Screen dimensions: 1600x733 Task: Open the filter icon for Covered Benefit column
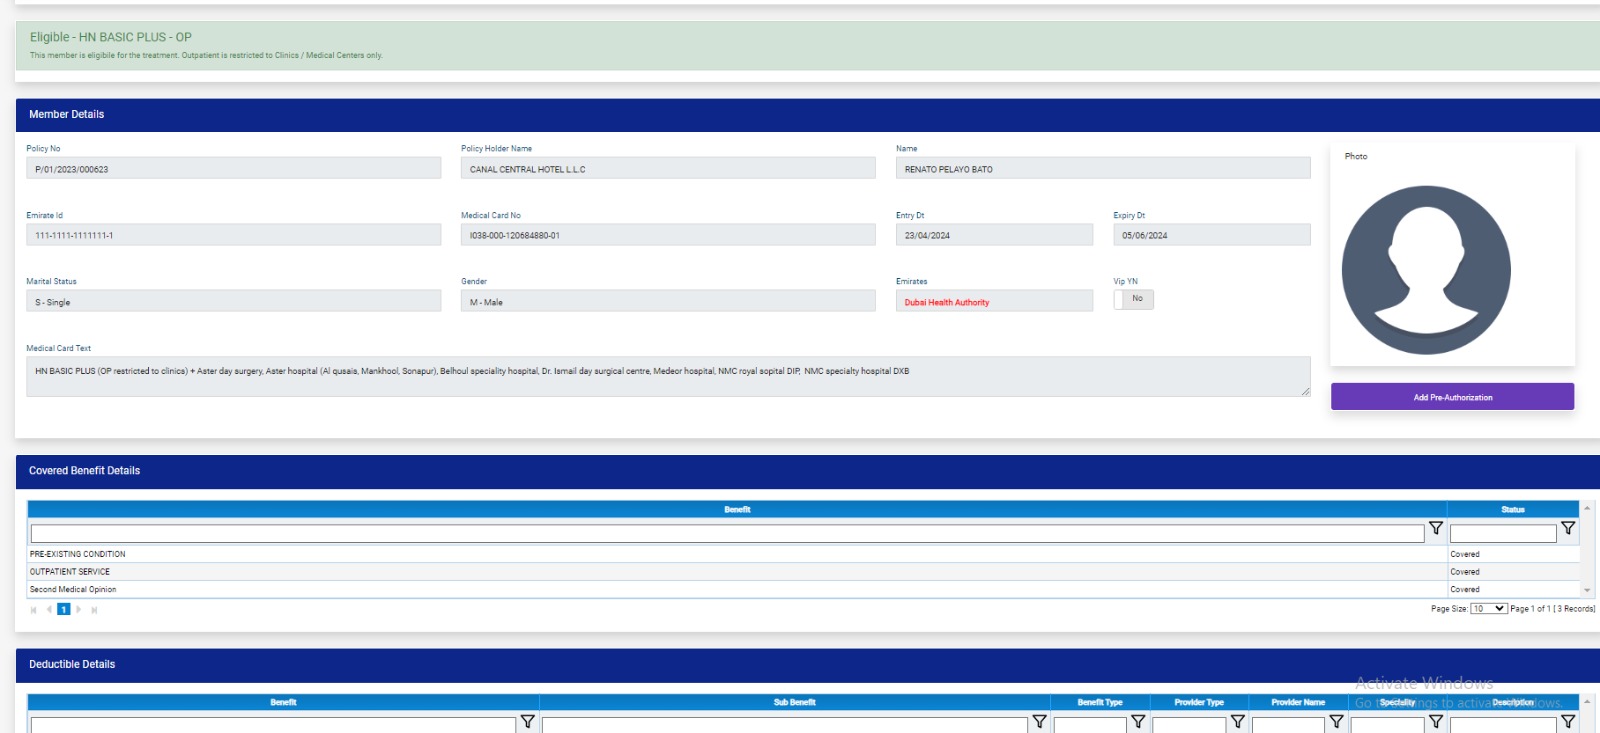point(1435,528)
